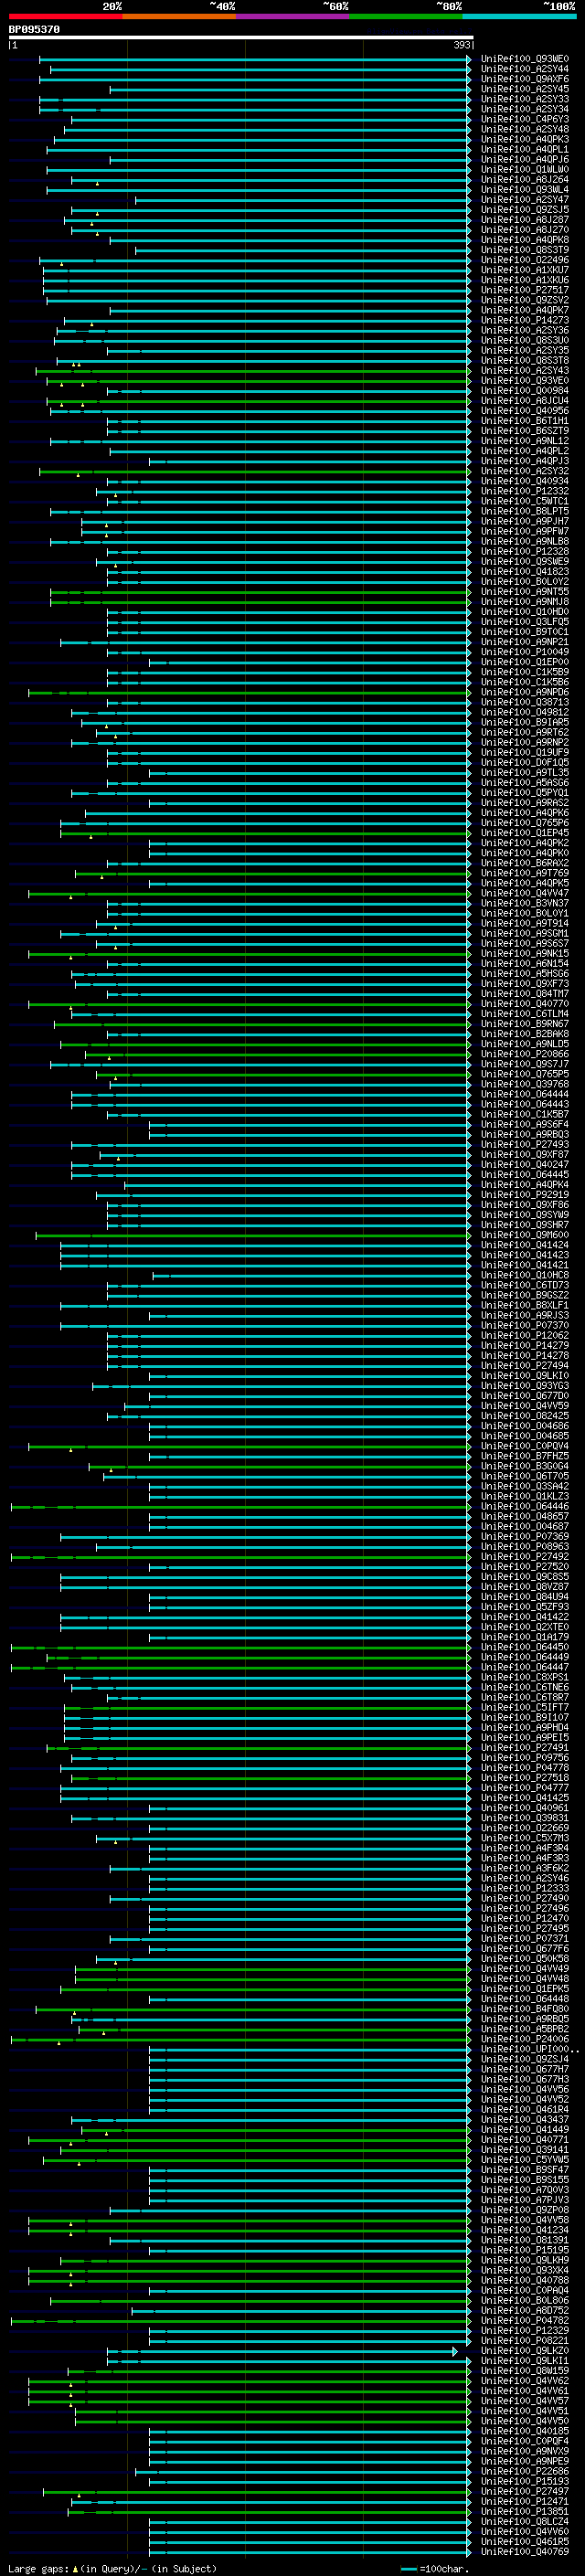The image size is (585, 2576).
Task: Open hit UniRef100_Q9XF86
Action: [x=524, y=1205]
